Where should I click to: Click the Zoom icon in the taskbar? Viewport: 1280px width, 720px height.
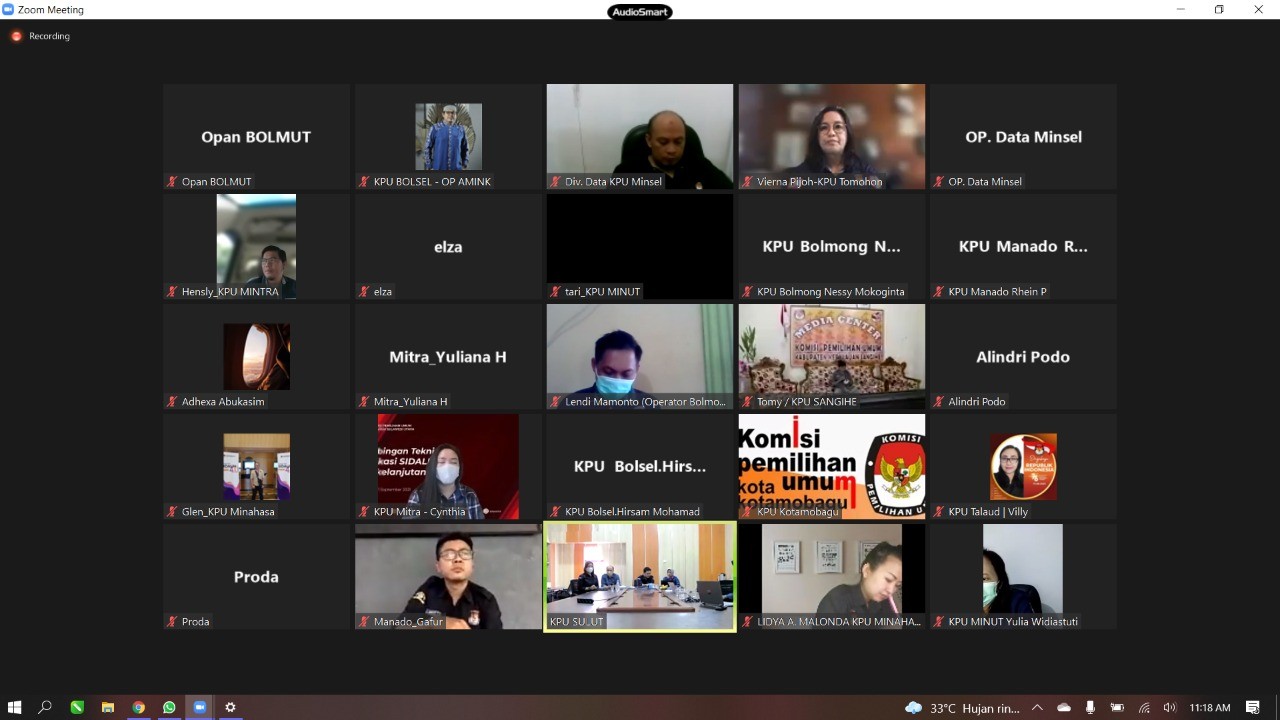coord(199,707)
